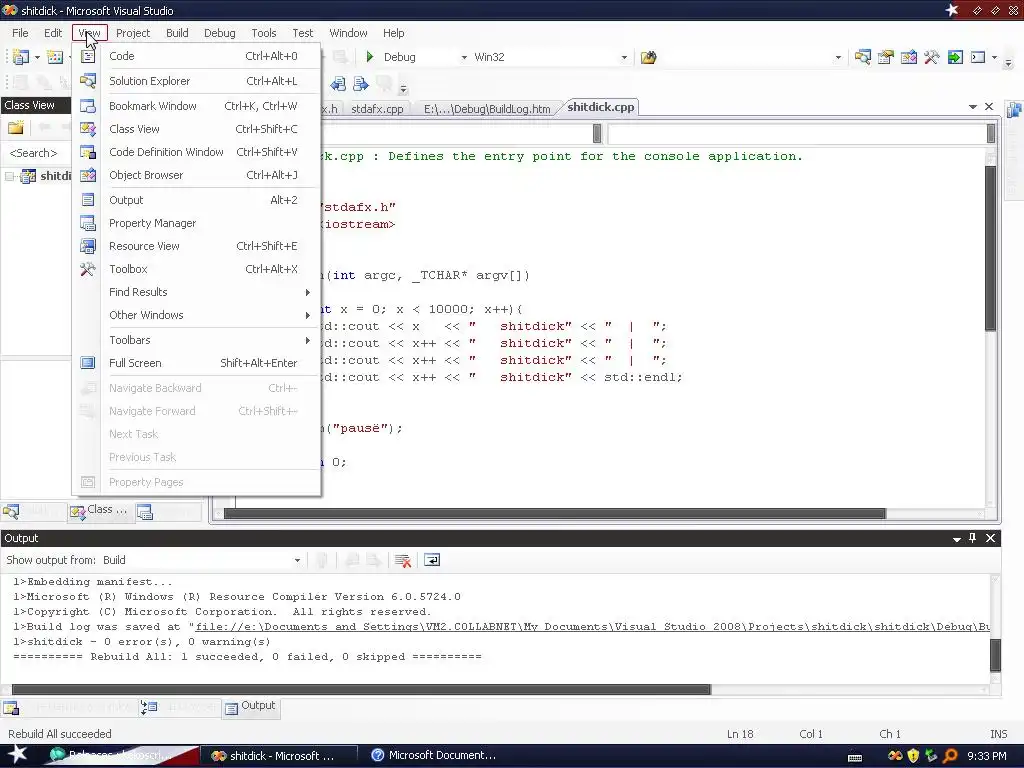Switch to Property Manager bottom tab icon
1024x768 pixels.
coord(145,513)
